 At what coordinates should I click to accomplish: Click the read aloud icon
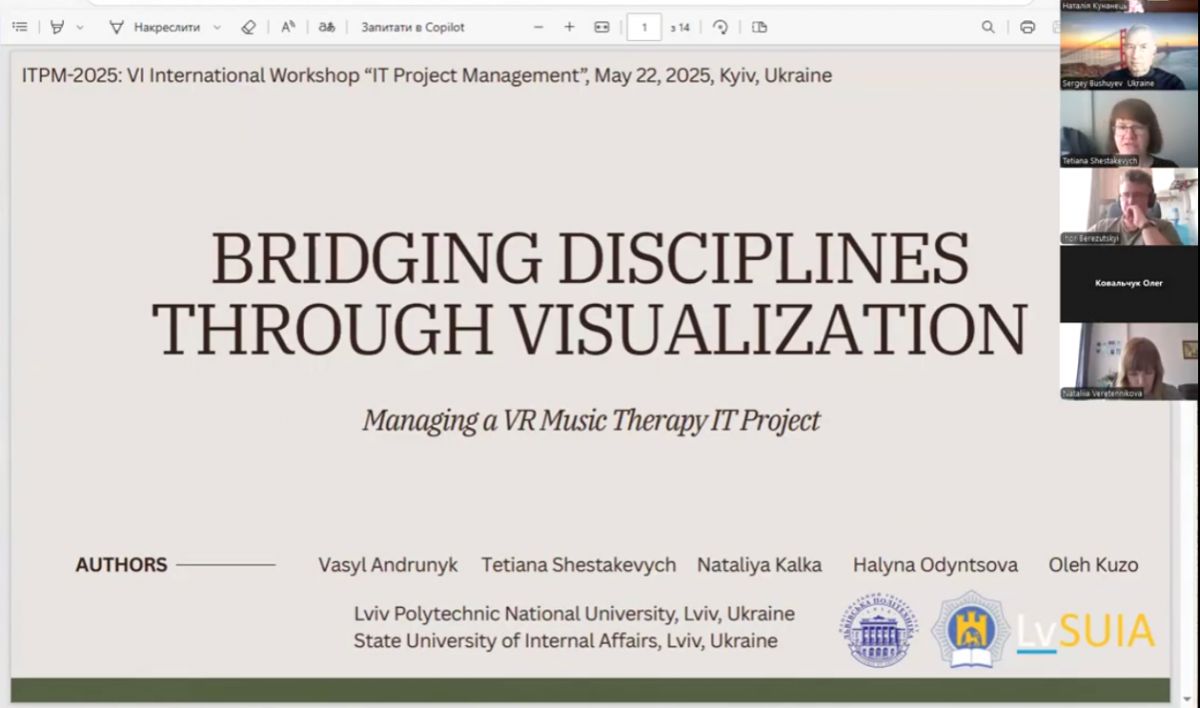coord(288,27)
